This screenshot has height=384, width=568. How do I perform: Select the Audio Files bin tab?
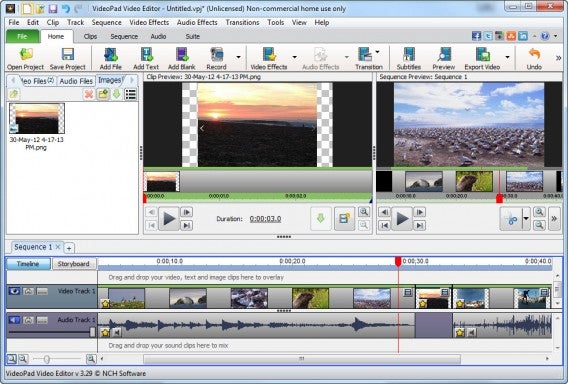[76, 81]
